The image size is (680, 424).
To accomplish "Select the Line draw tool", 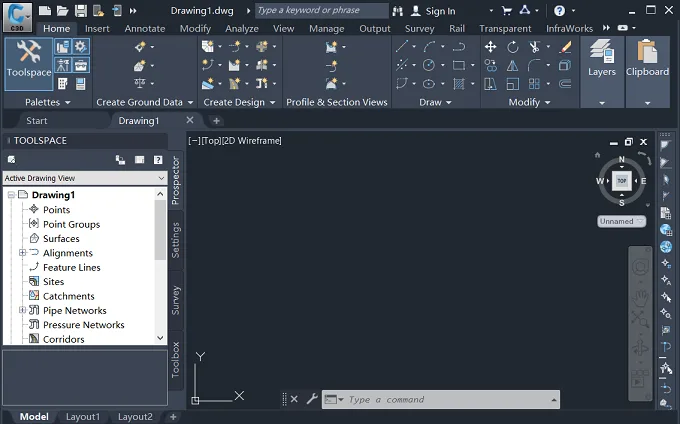I will tap(402, 46).
